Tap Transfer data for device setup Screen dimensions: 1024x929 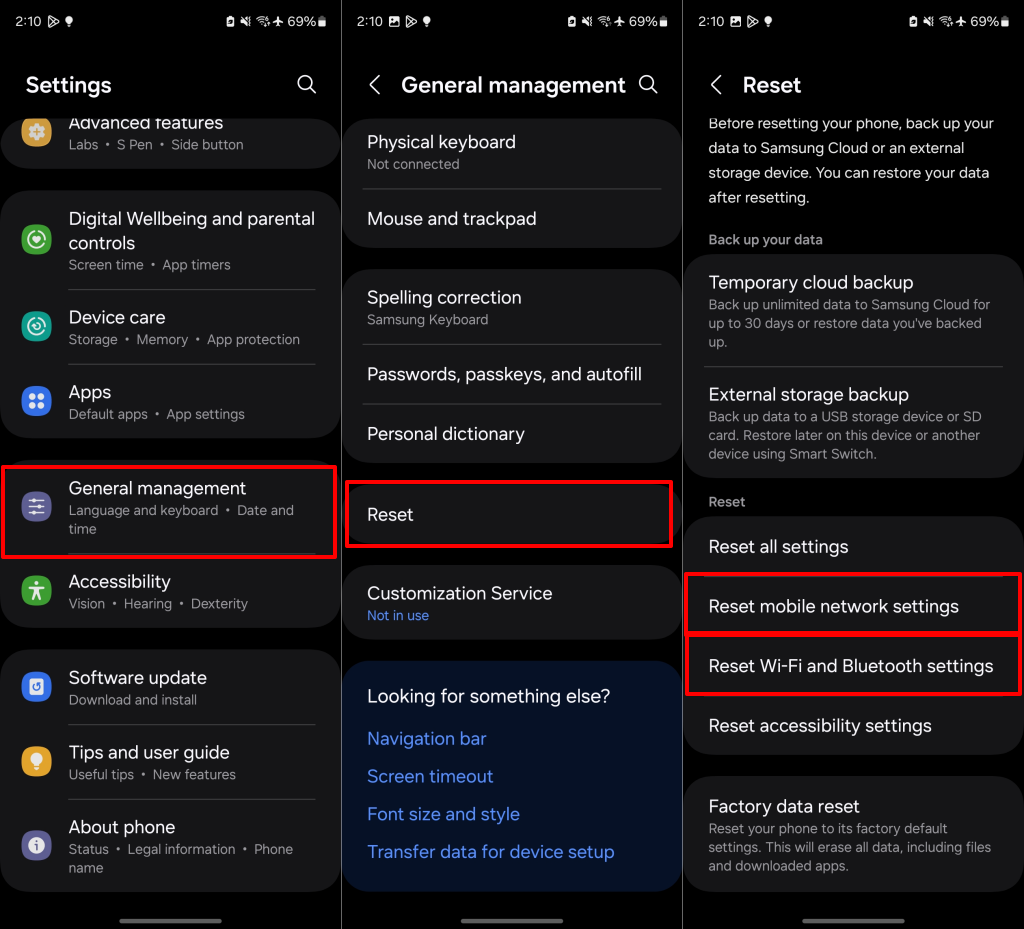point(490,852)
